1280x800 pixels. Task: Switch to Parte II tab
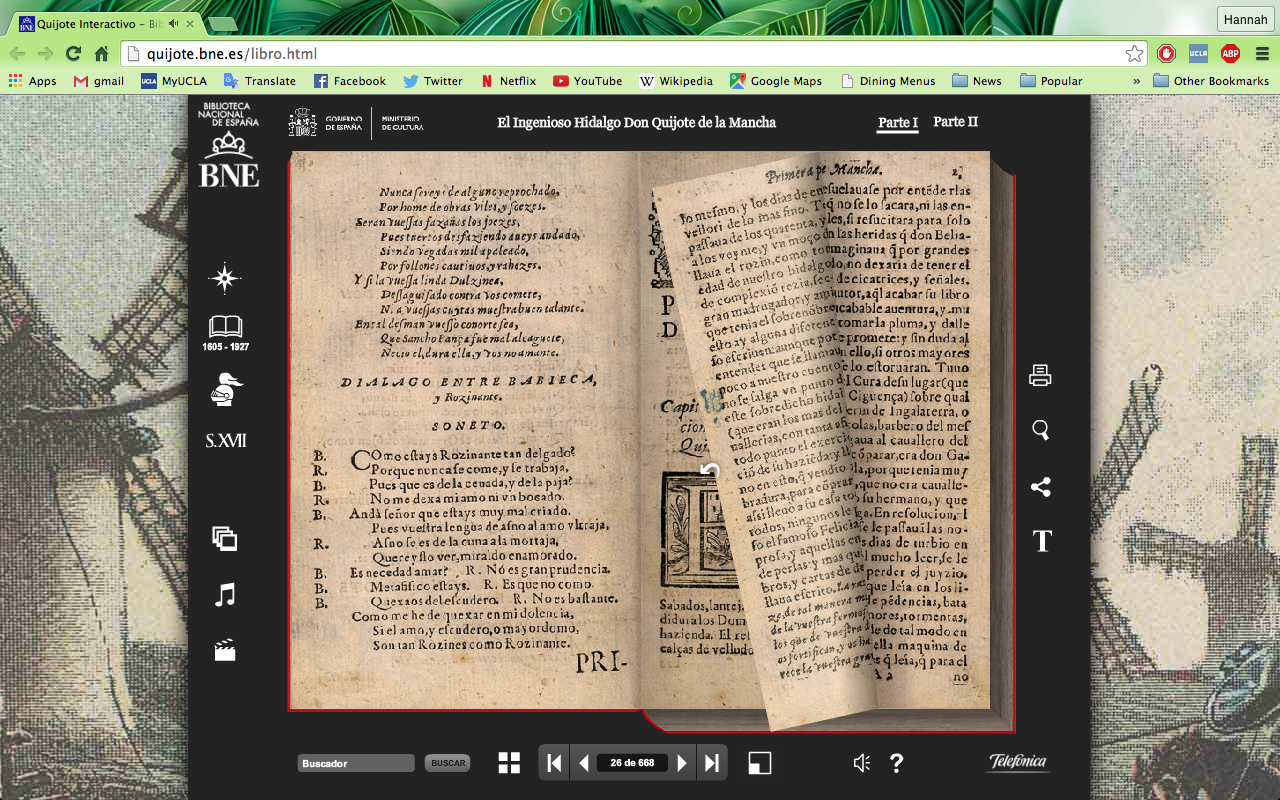point(955,122)
